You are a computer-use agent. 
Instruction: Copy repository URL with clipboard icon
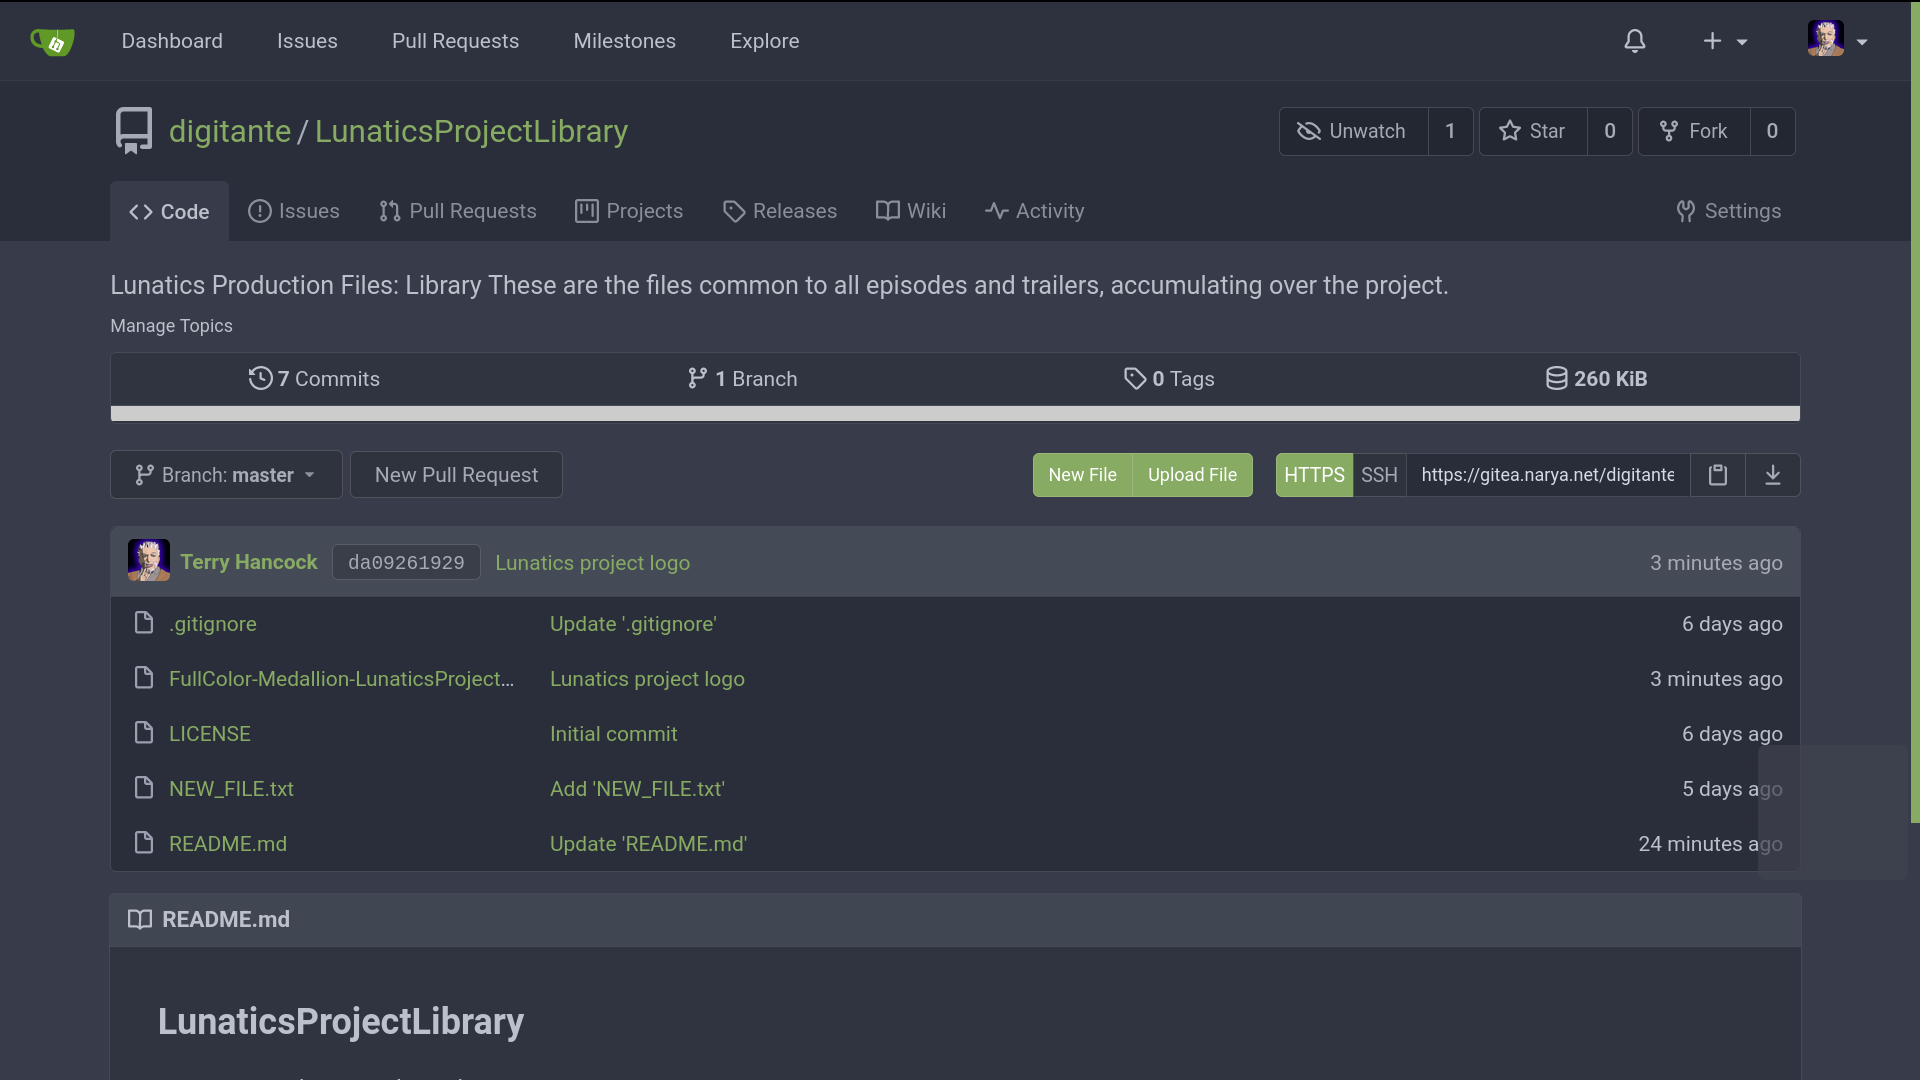click(1717, 475)
